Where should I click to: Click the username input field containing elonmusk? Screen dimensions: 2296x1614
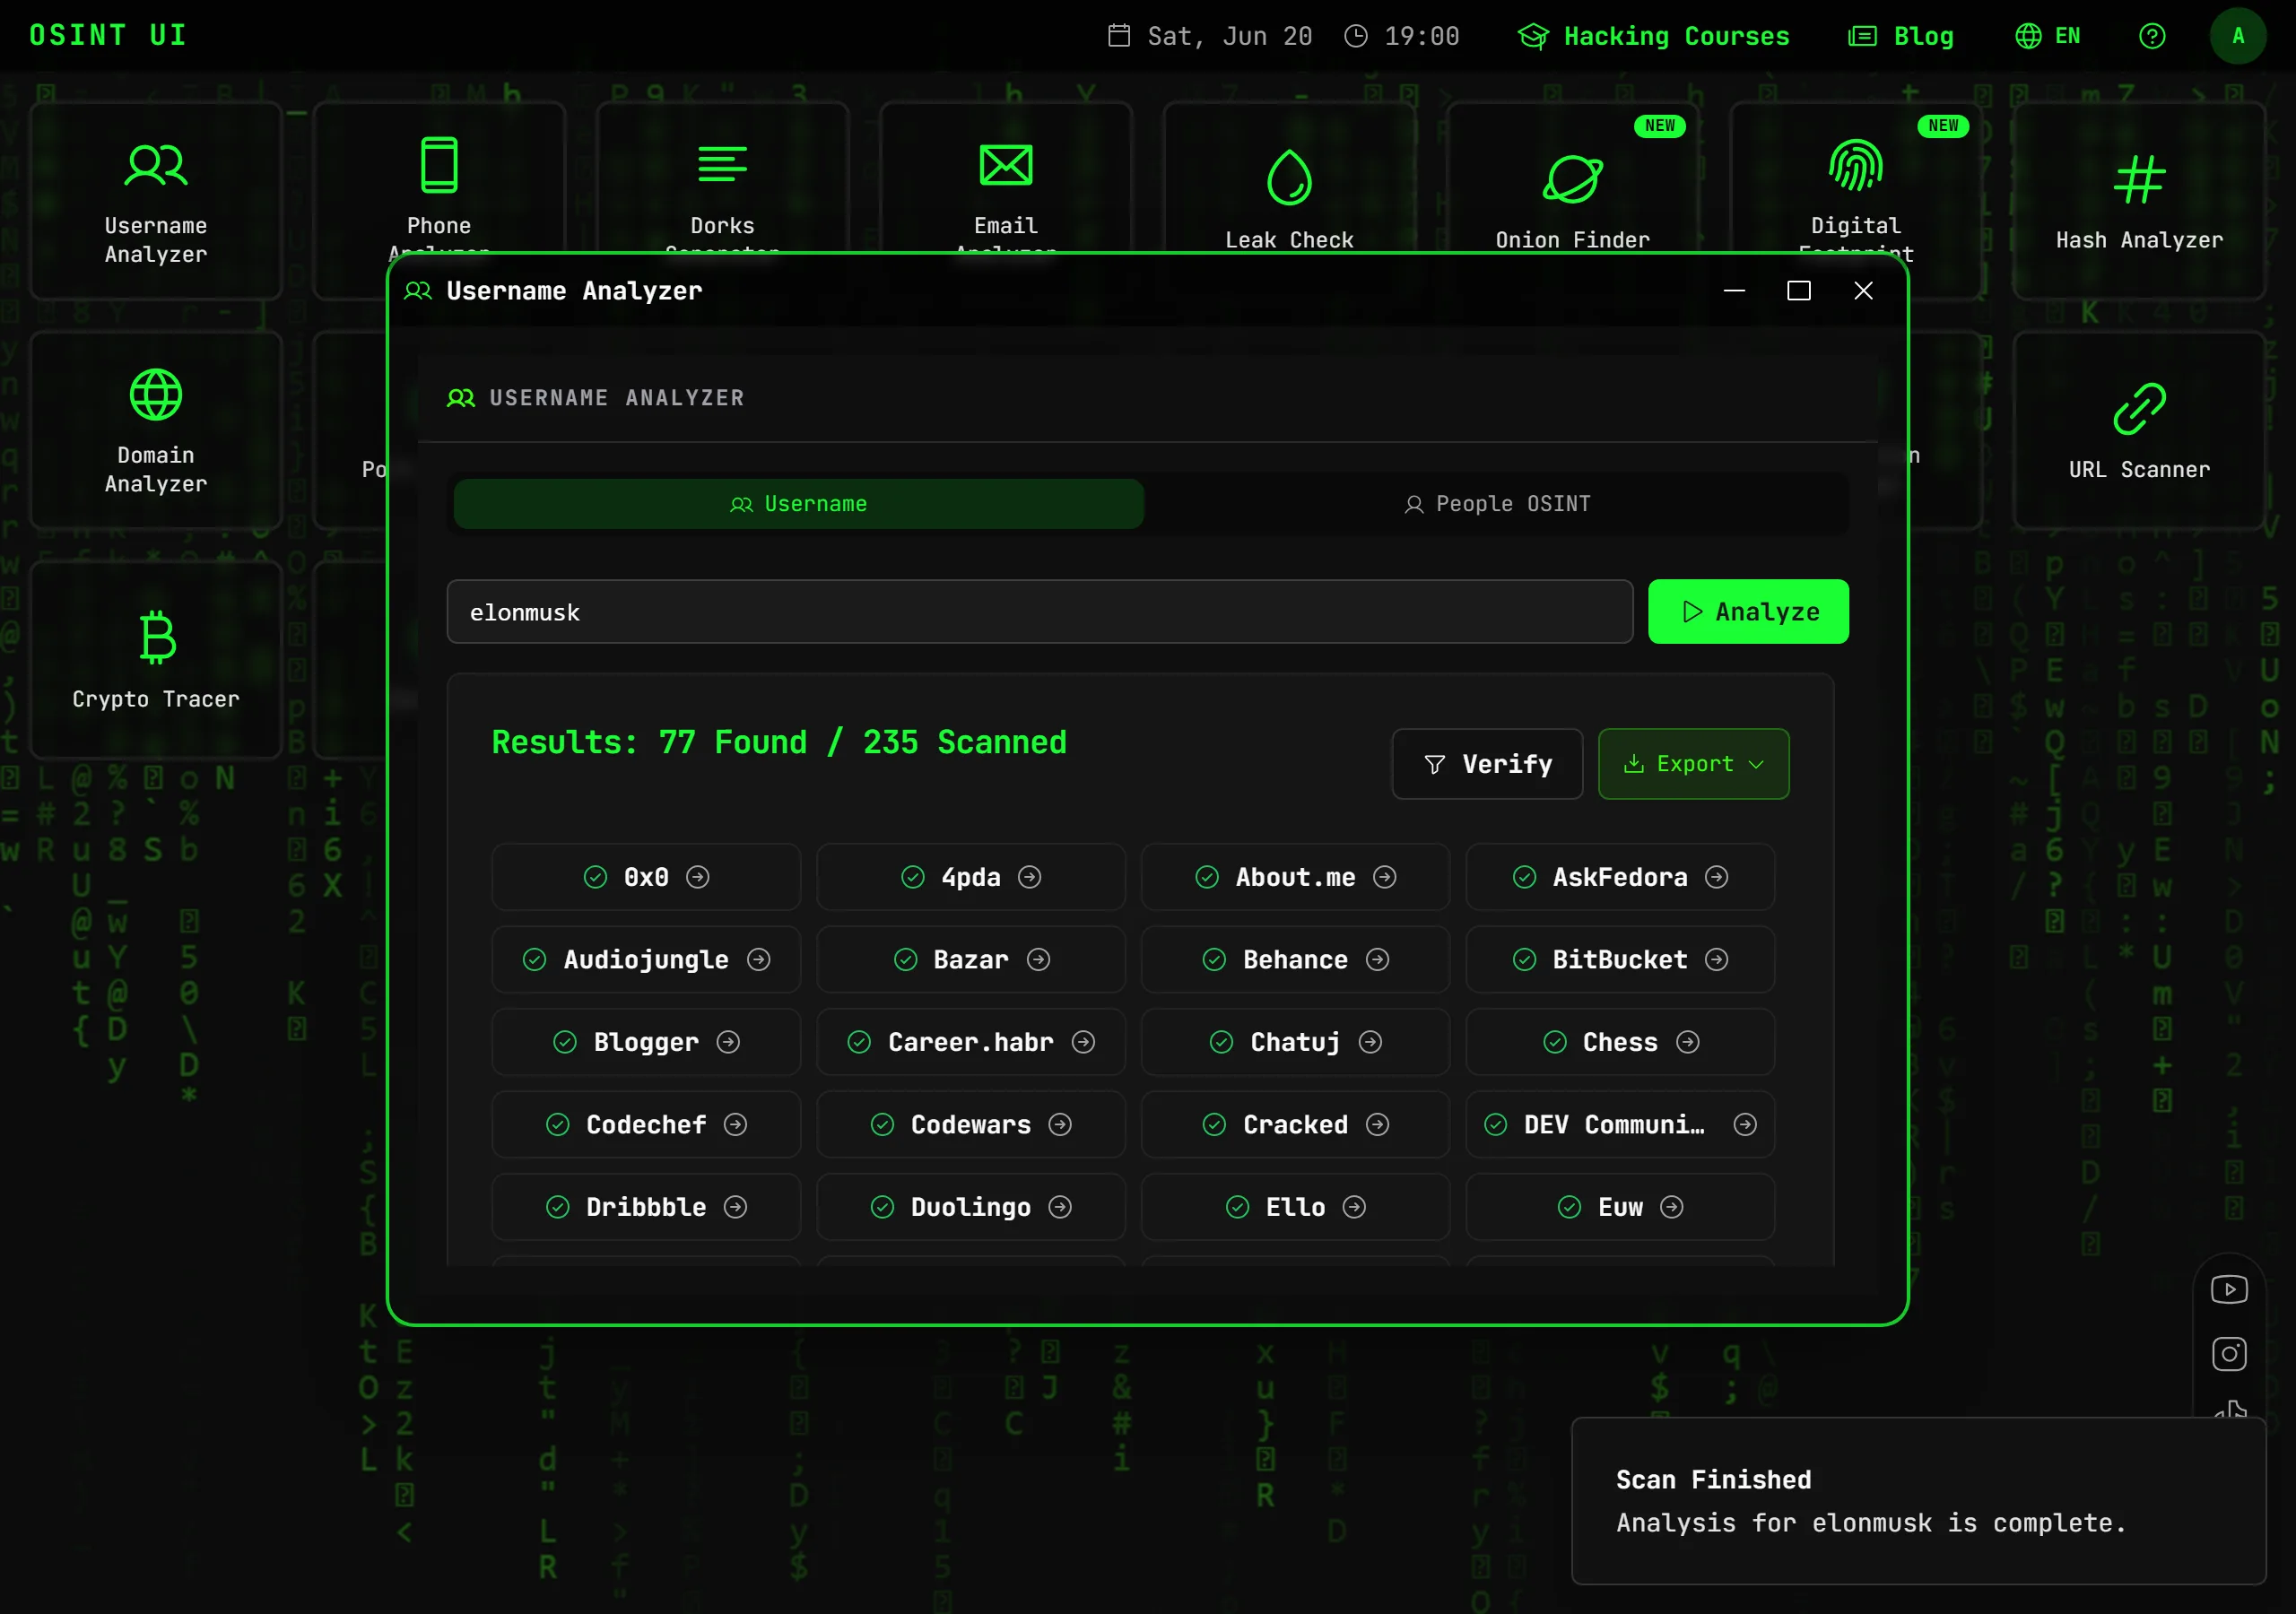tap(1039, 612)
